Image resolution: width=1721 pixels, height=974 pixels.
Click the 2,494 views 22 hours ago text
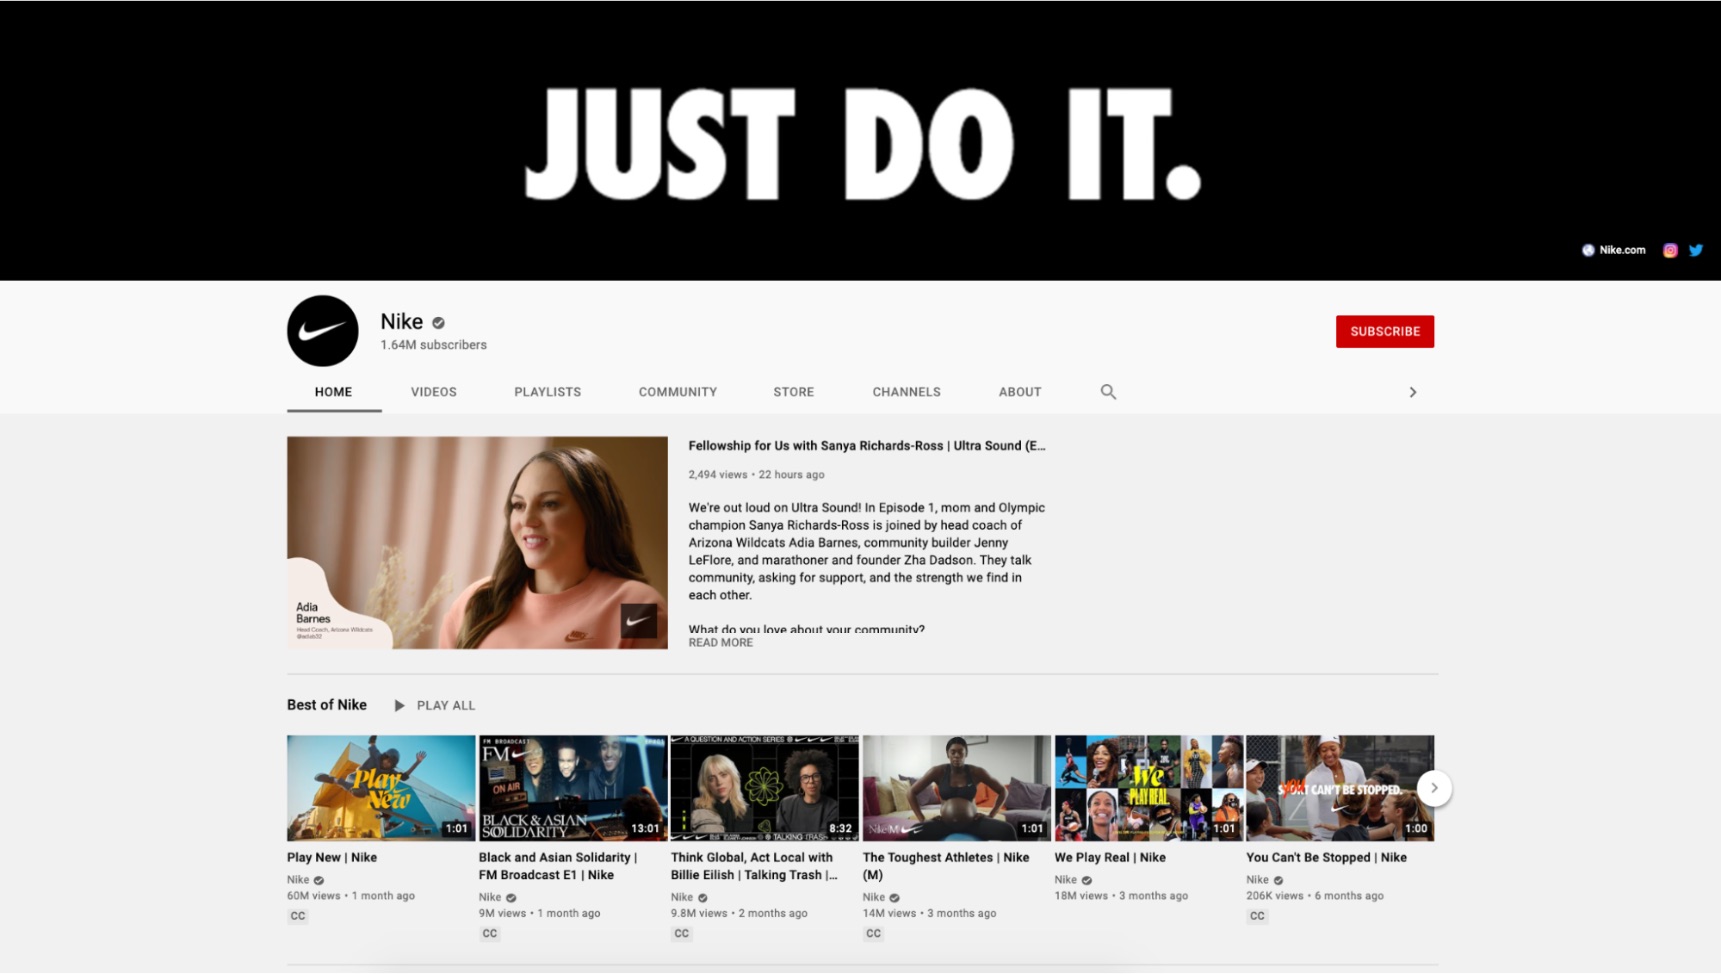(756, 475)
